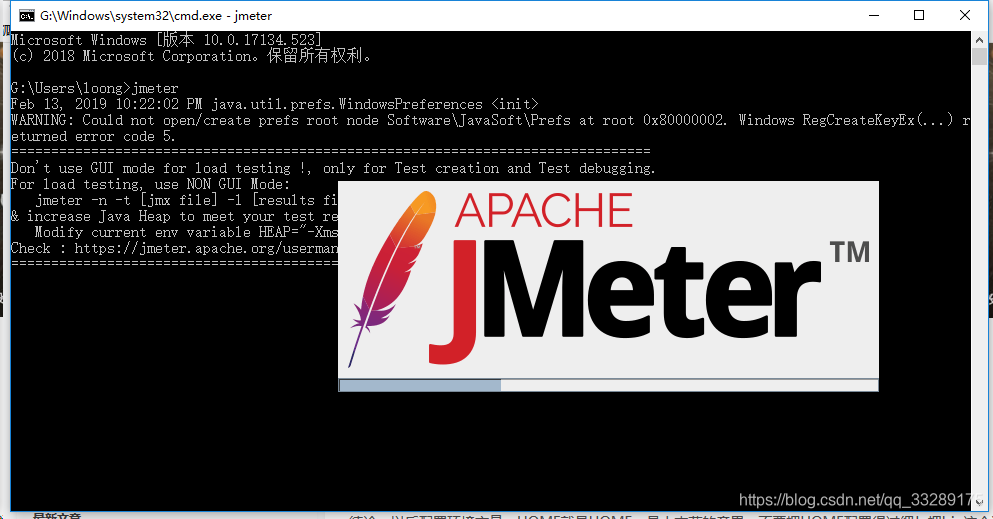The image size is (993, 519).
Task: Click the 'Modify current env variable HEAP' line
Action: coord(186,232)
